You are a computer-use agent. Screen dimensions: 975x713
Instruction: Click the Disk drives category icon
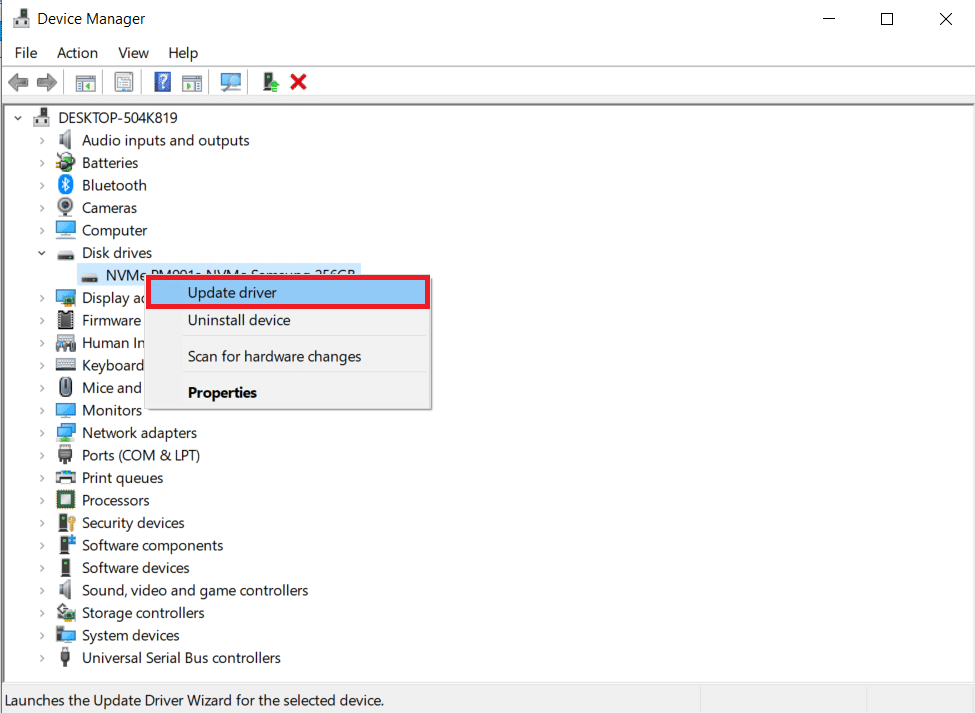[x=65, y=254]
